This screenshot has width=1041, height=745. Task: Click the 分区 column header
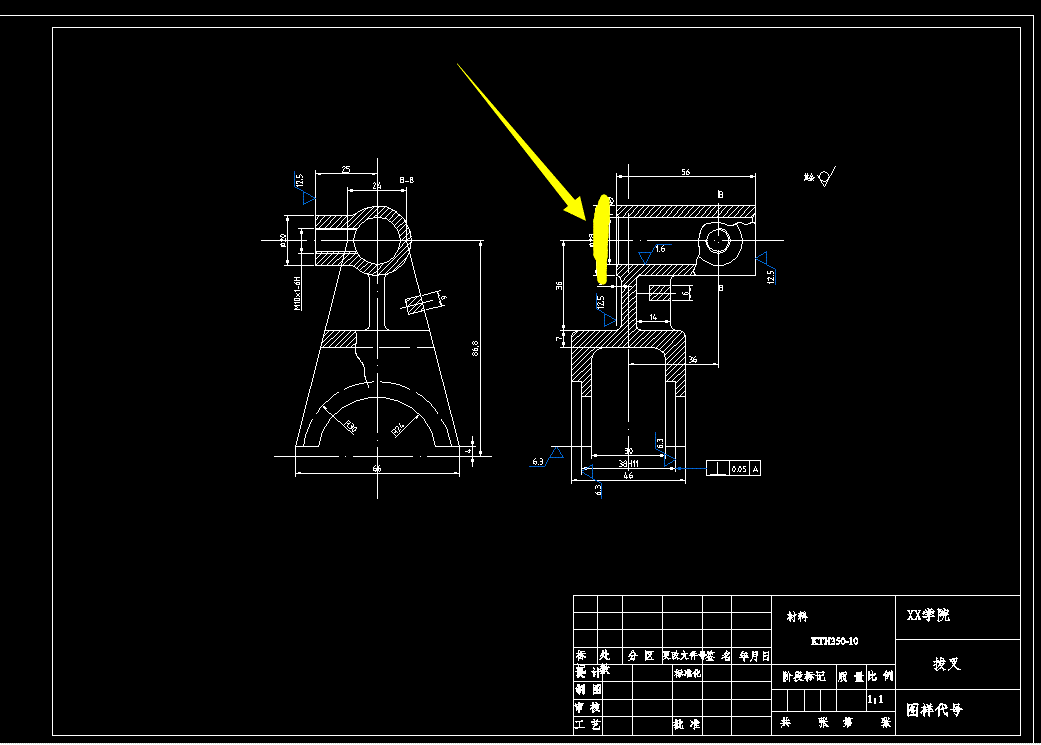tap(641, 656)
